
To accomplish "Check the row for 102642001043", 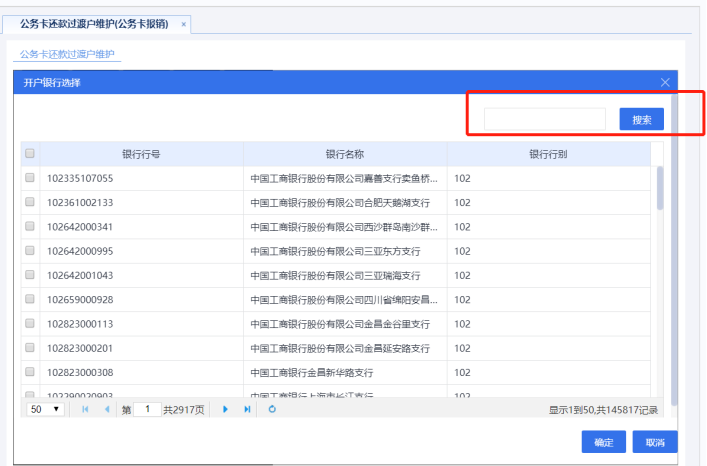I will point(30,275).
